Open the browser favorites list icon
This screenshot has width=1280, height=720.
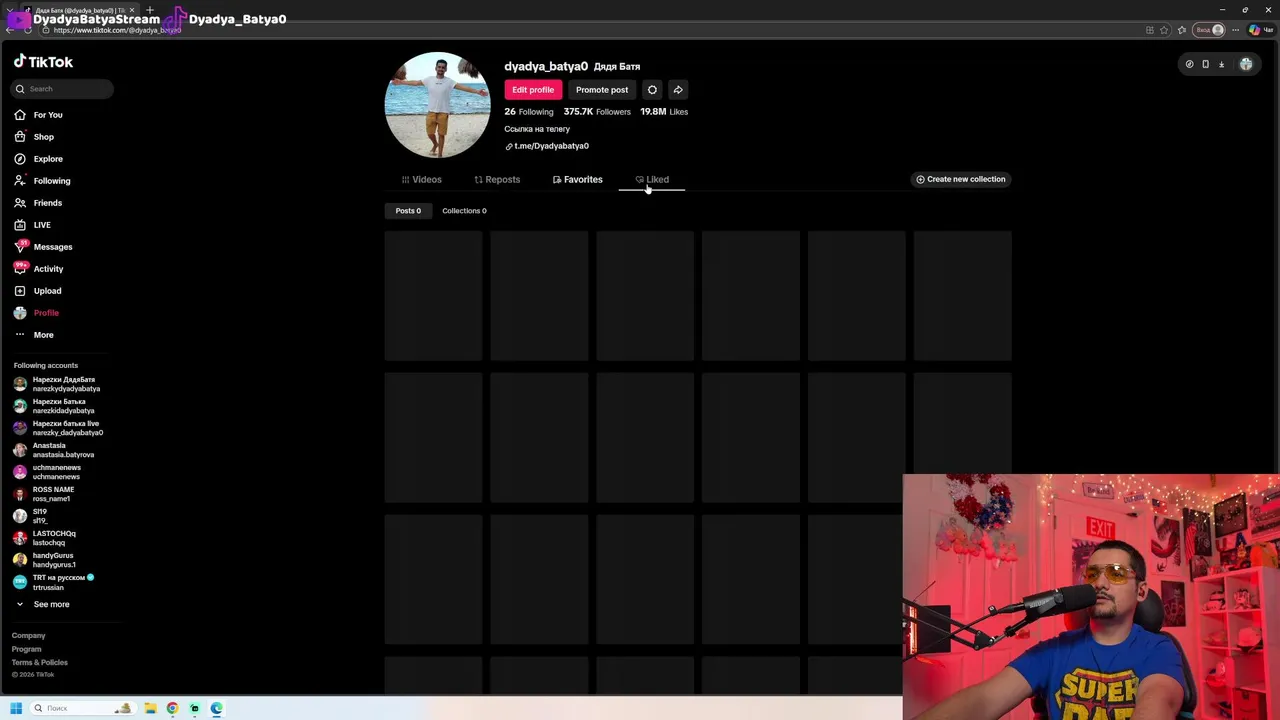pyautogui.click(x=1182, y=30)
